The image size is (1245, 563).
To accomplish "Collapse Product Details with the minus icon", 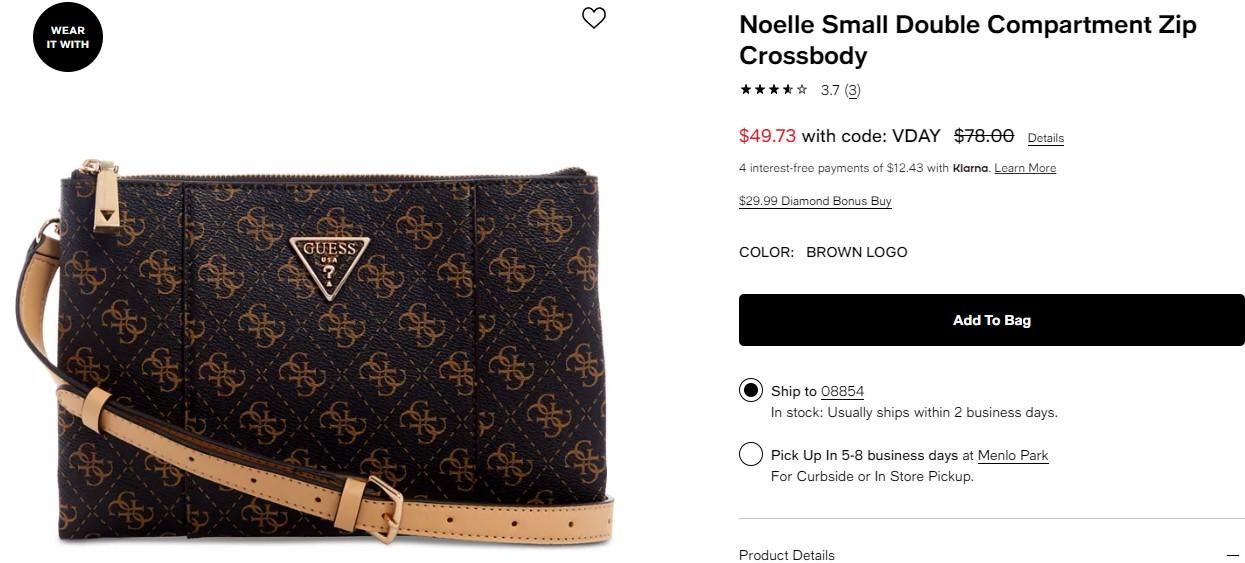I will click(x=1232, y=555).
